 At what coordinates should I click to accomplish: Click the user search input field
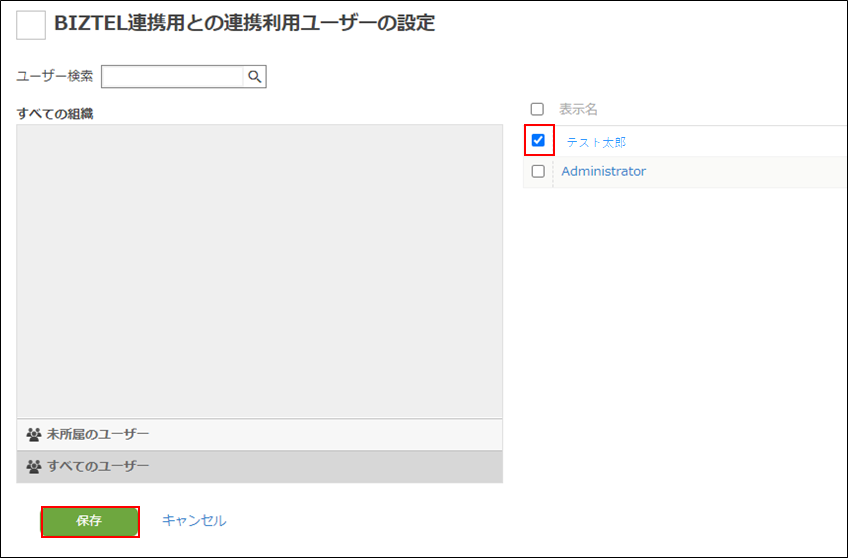[x=173, y=77]
